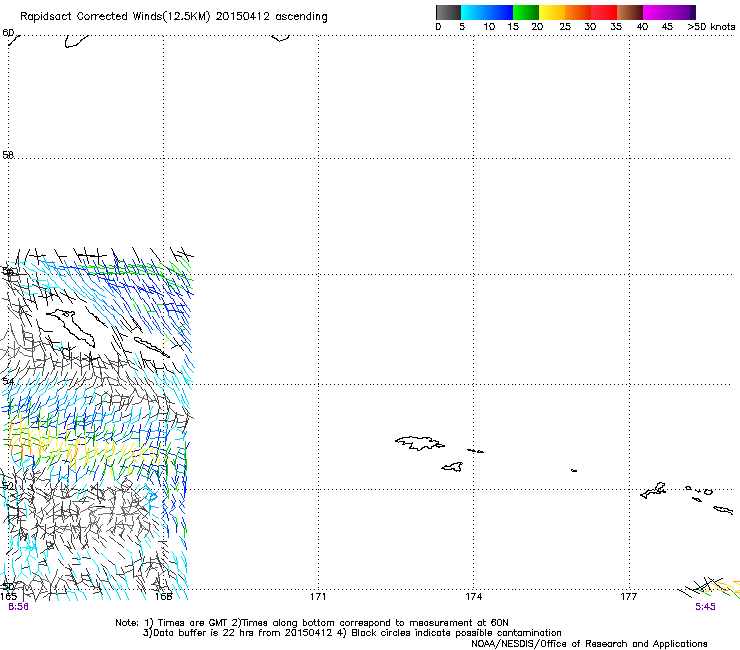Click the largest island outline near 173 longitude
This screenshot has height=650, width=740.
(x=420, y=443)
